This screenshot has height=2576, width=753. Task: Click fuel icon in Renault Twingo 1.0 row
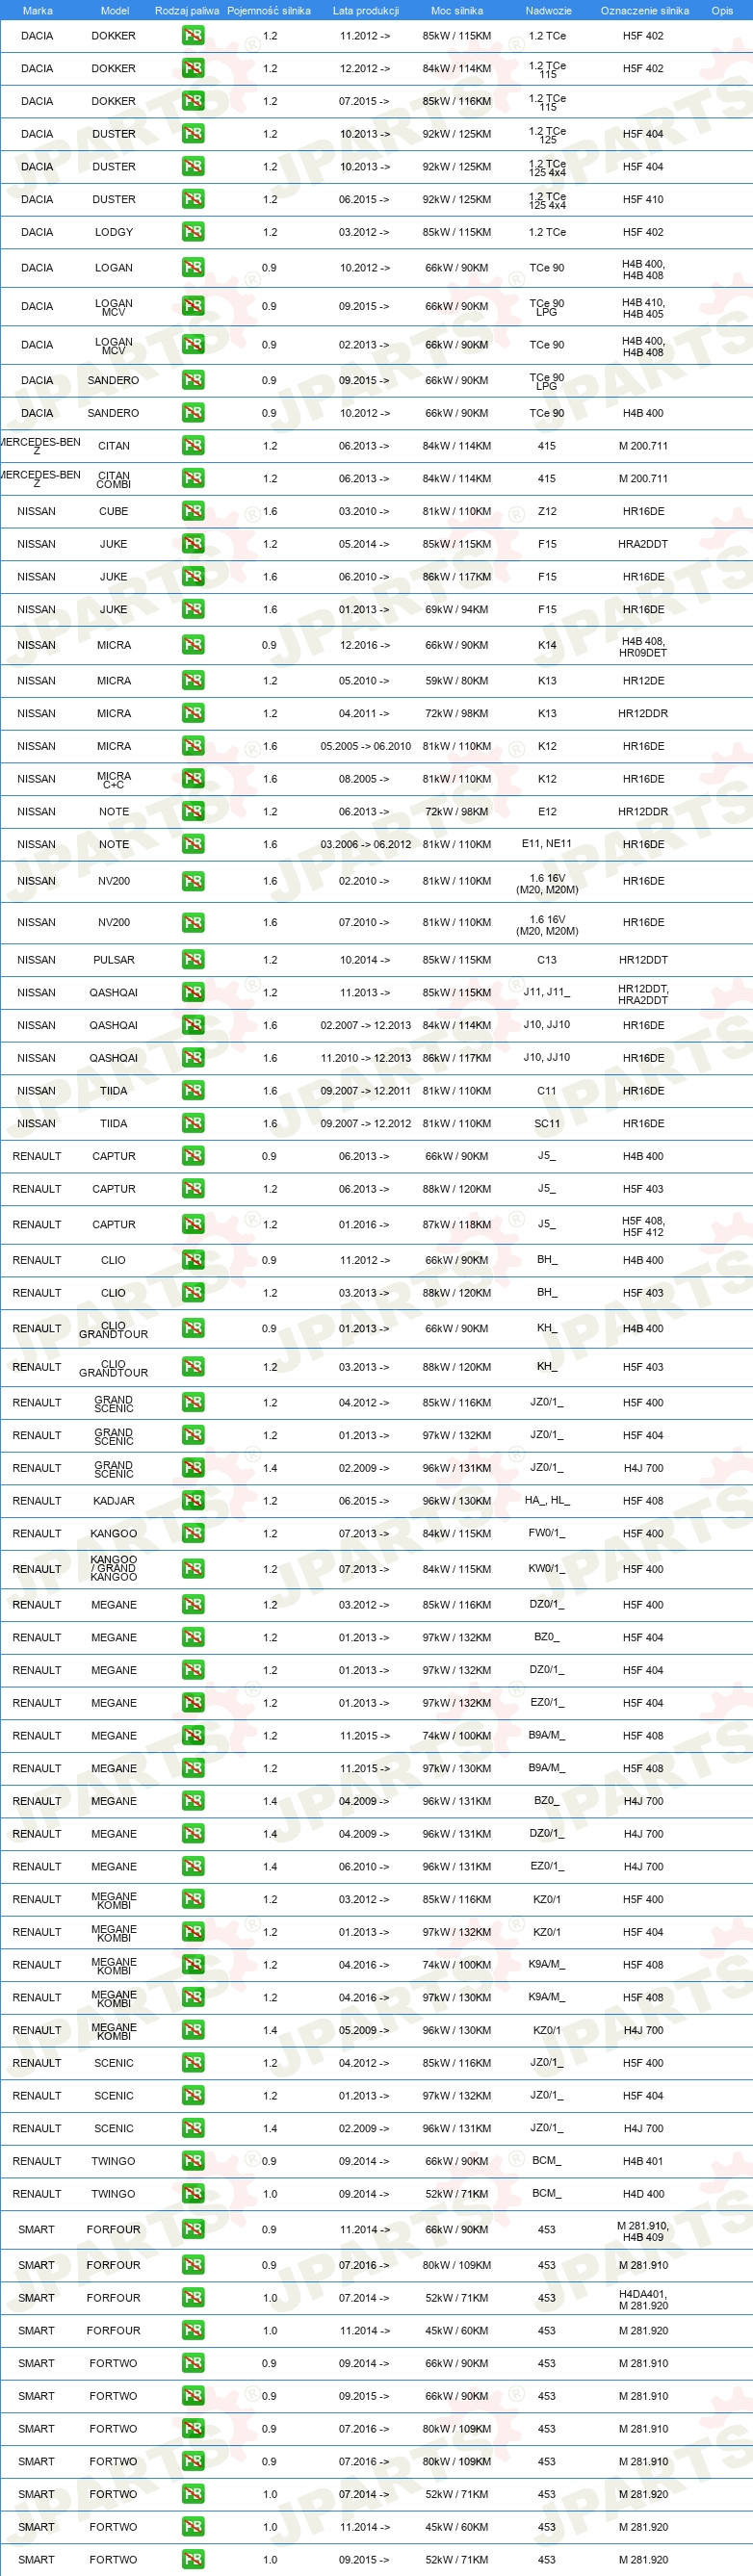193,2194
